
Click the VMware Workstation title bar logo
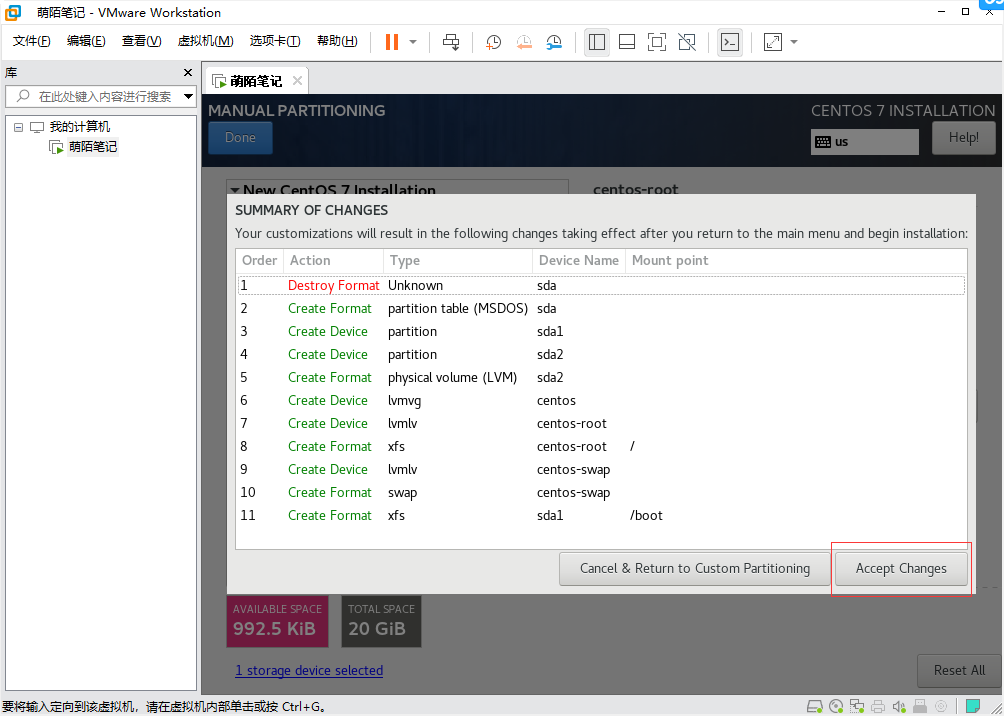coord(13,12)
